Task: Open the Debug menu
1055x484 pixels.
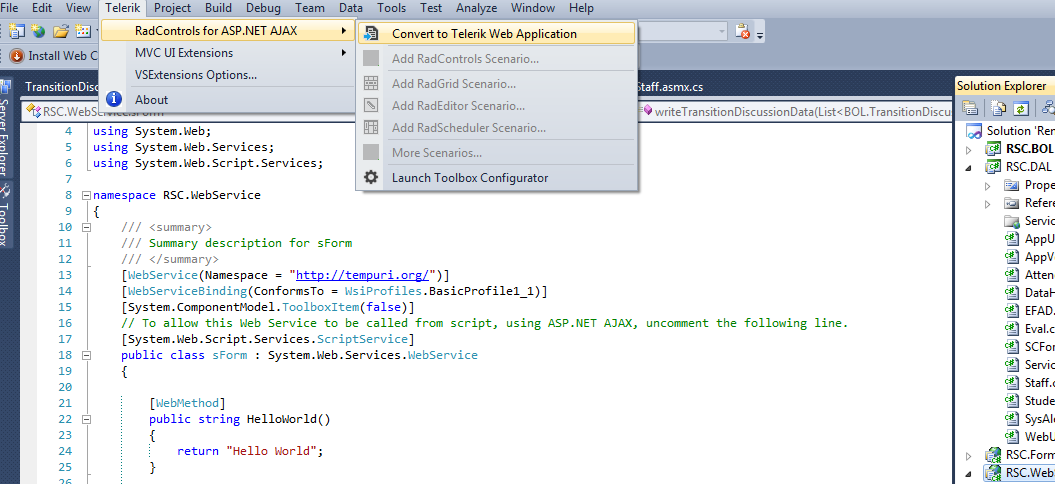Action: point(264,8)
